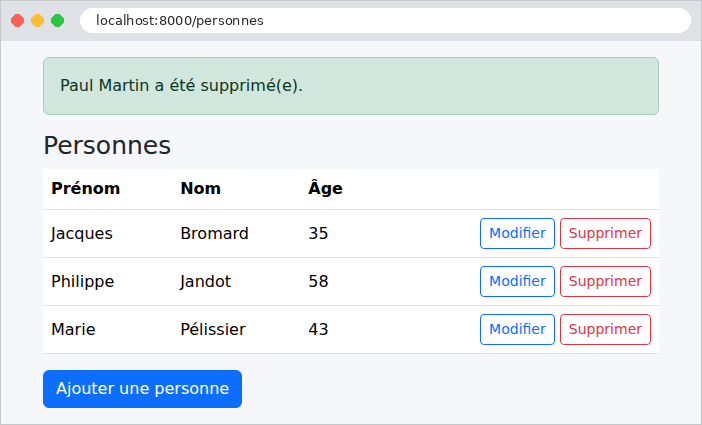This screenshot has width=702, height=425.
Task: Select the Jacques first name cell
Action: (x=81, y=234)
